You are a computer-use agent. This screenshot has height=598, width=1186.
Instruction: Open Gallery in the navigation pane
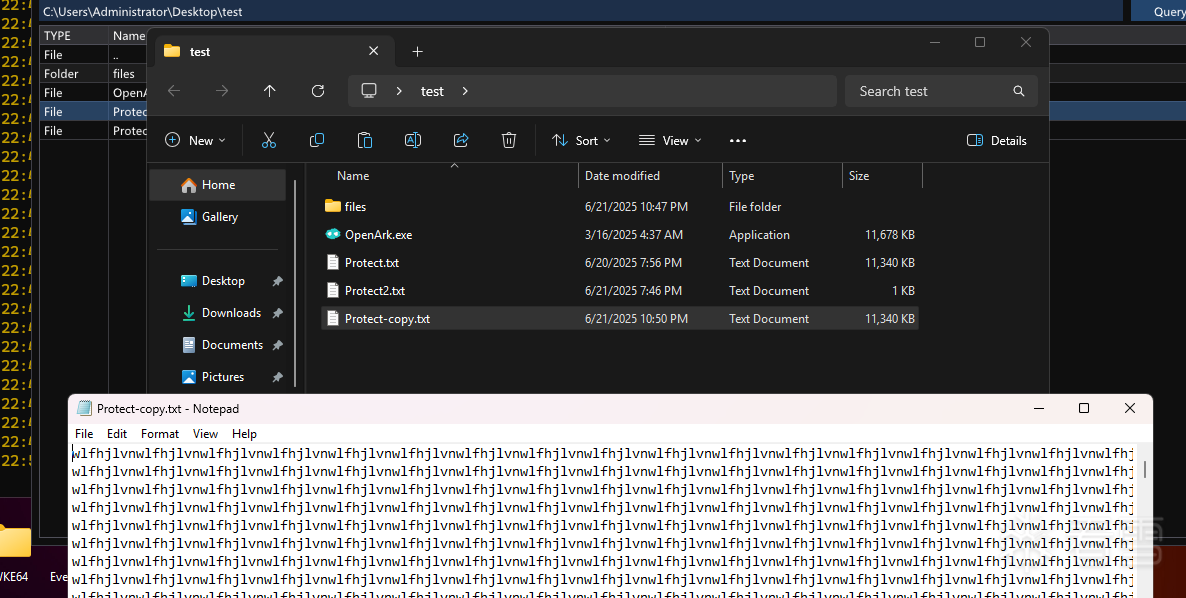click(x=218, y=217)
